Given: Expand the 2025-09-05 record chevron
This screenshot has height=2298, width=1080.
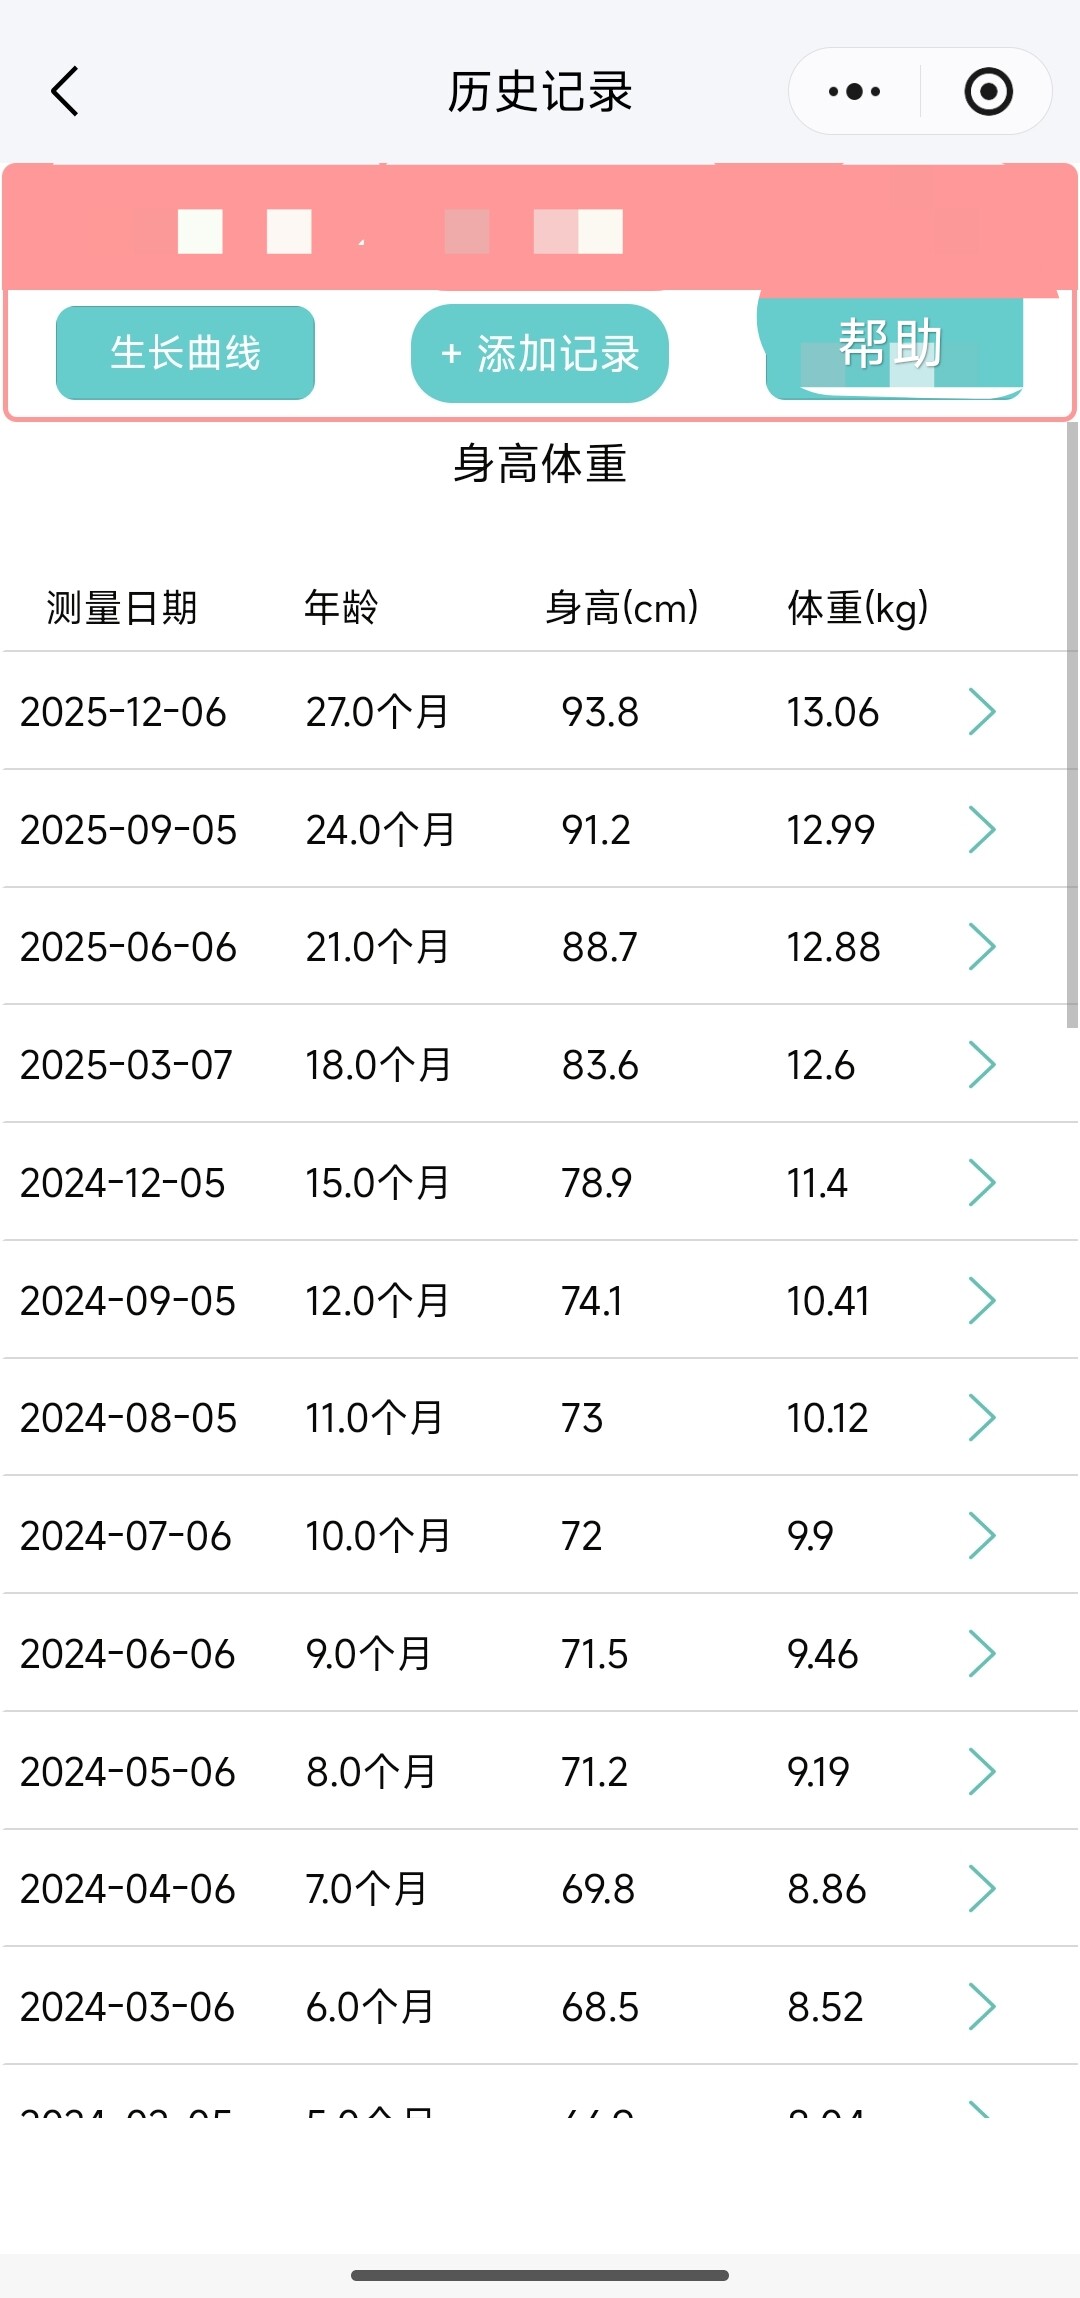Looking at the screenshot, I should click(x=982, y=830).
